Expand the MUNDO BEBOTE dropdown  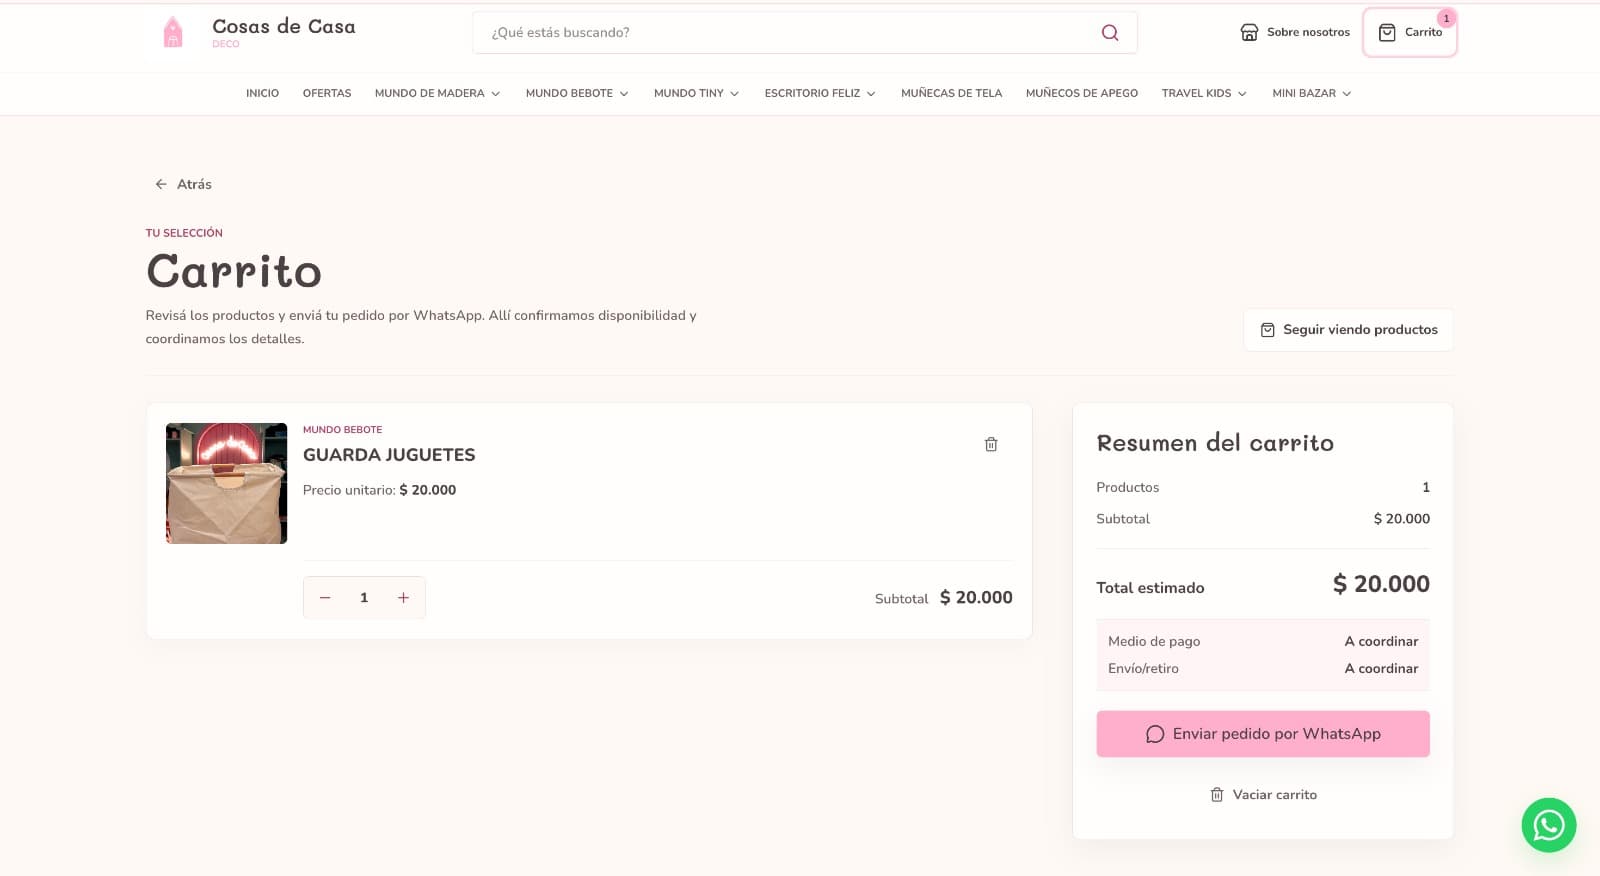pyautogui.click(x=577, y=93)
